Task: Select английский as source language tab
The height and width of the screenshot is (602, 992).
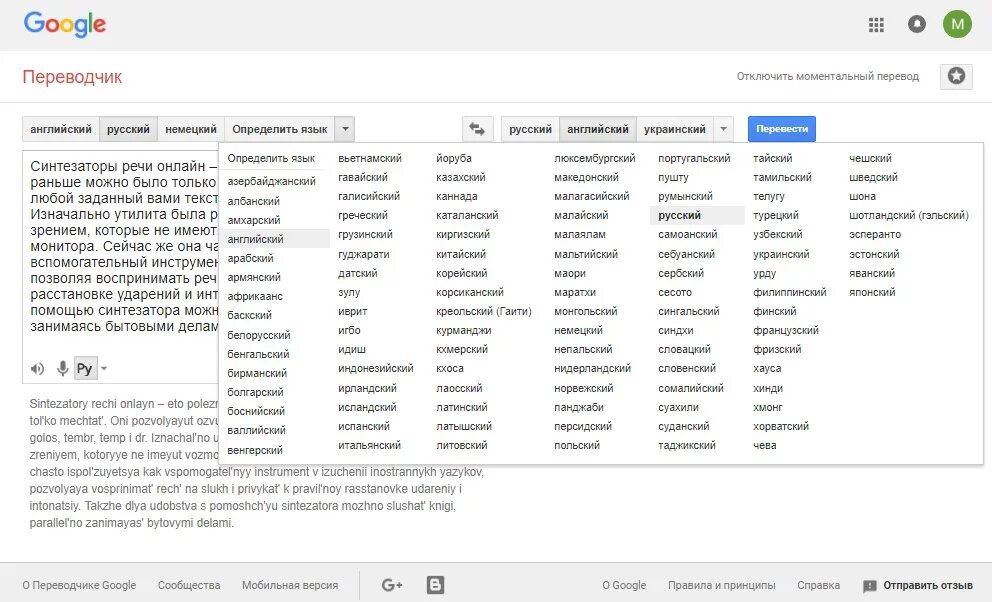Action: [x=61, y=129]
